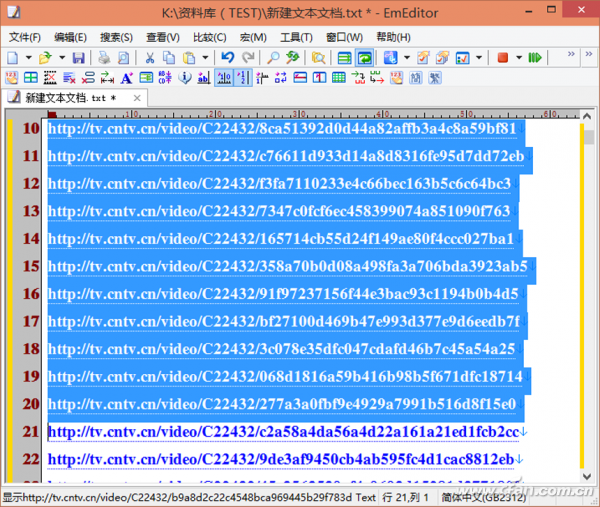
Task: Click the green table grid icon next to 简
Action: (x=339, y=78)
